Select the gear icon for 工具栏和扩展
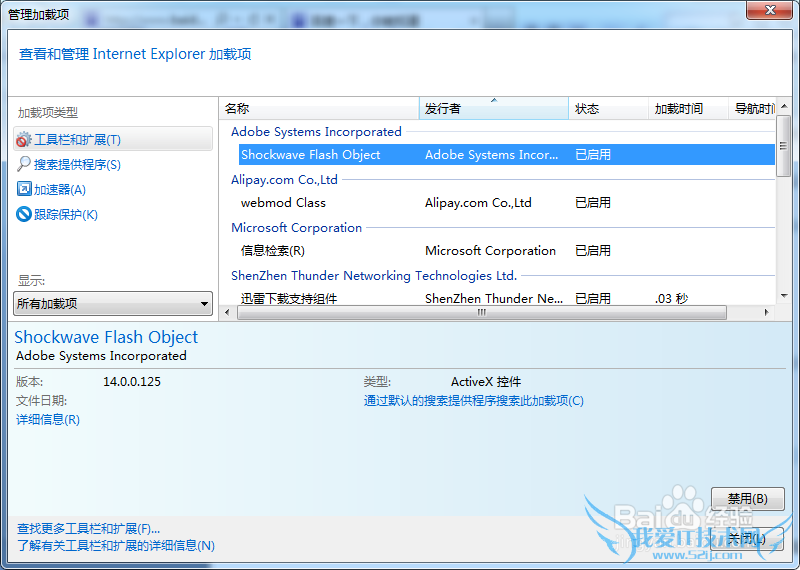Viewport: 800px width, 570px height. point(23,139)
